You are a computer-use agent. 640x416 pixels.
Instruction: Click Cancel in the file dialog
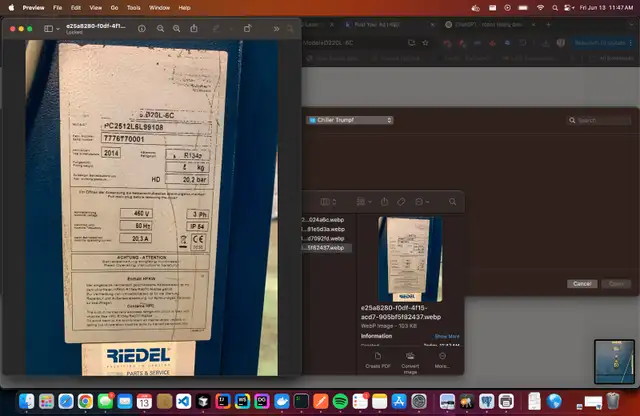pyautogui.click(x=582, y=284)
